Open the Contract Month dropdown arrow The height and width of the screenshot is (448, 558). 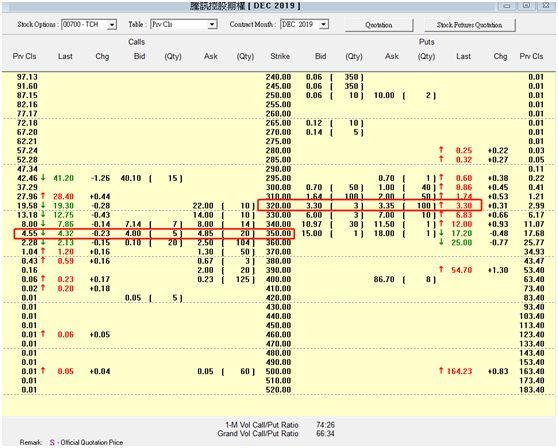click(323, 25)
